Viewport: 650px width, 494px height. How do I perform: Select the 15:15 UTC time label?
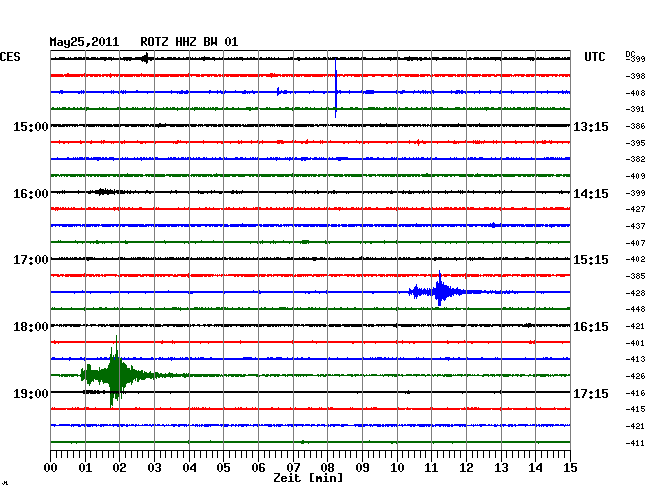point(591,260)
